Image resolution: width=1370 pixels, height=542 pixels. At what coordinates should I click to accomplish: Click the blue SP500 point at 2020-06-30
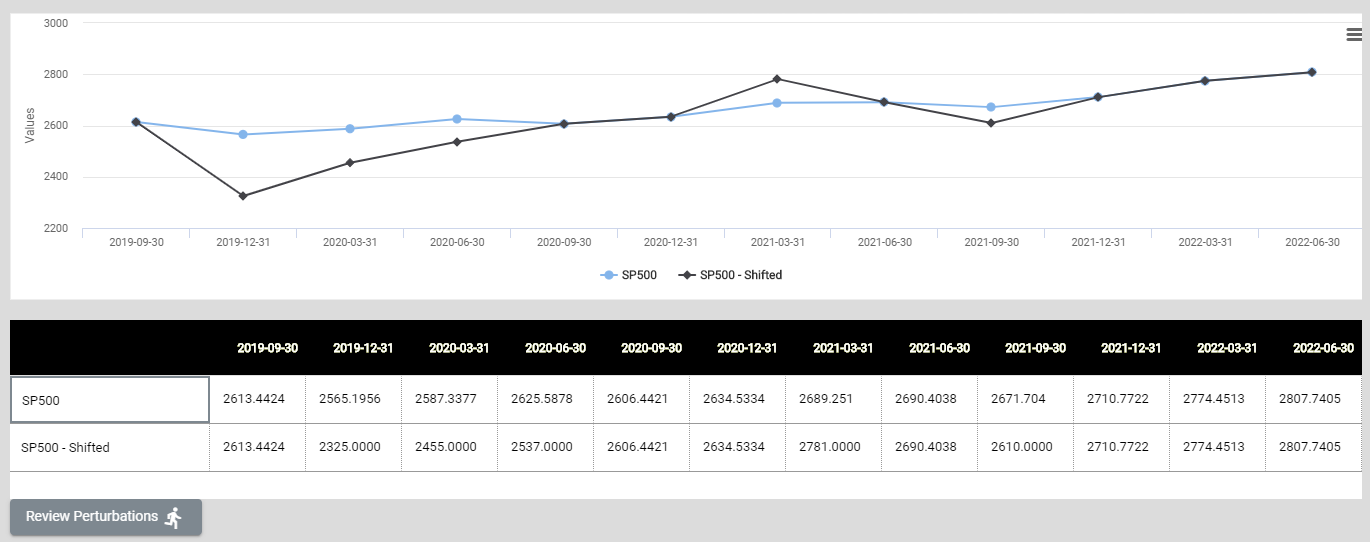457,119
